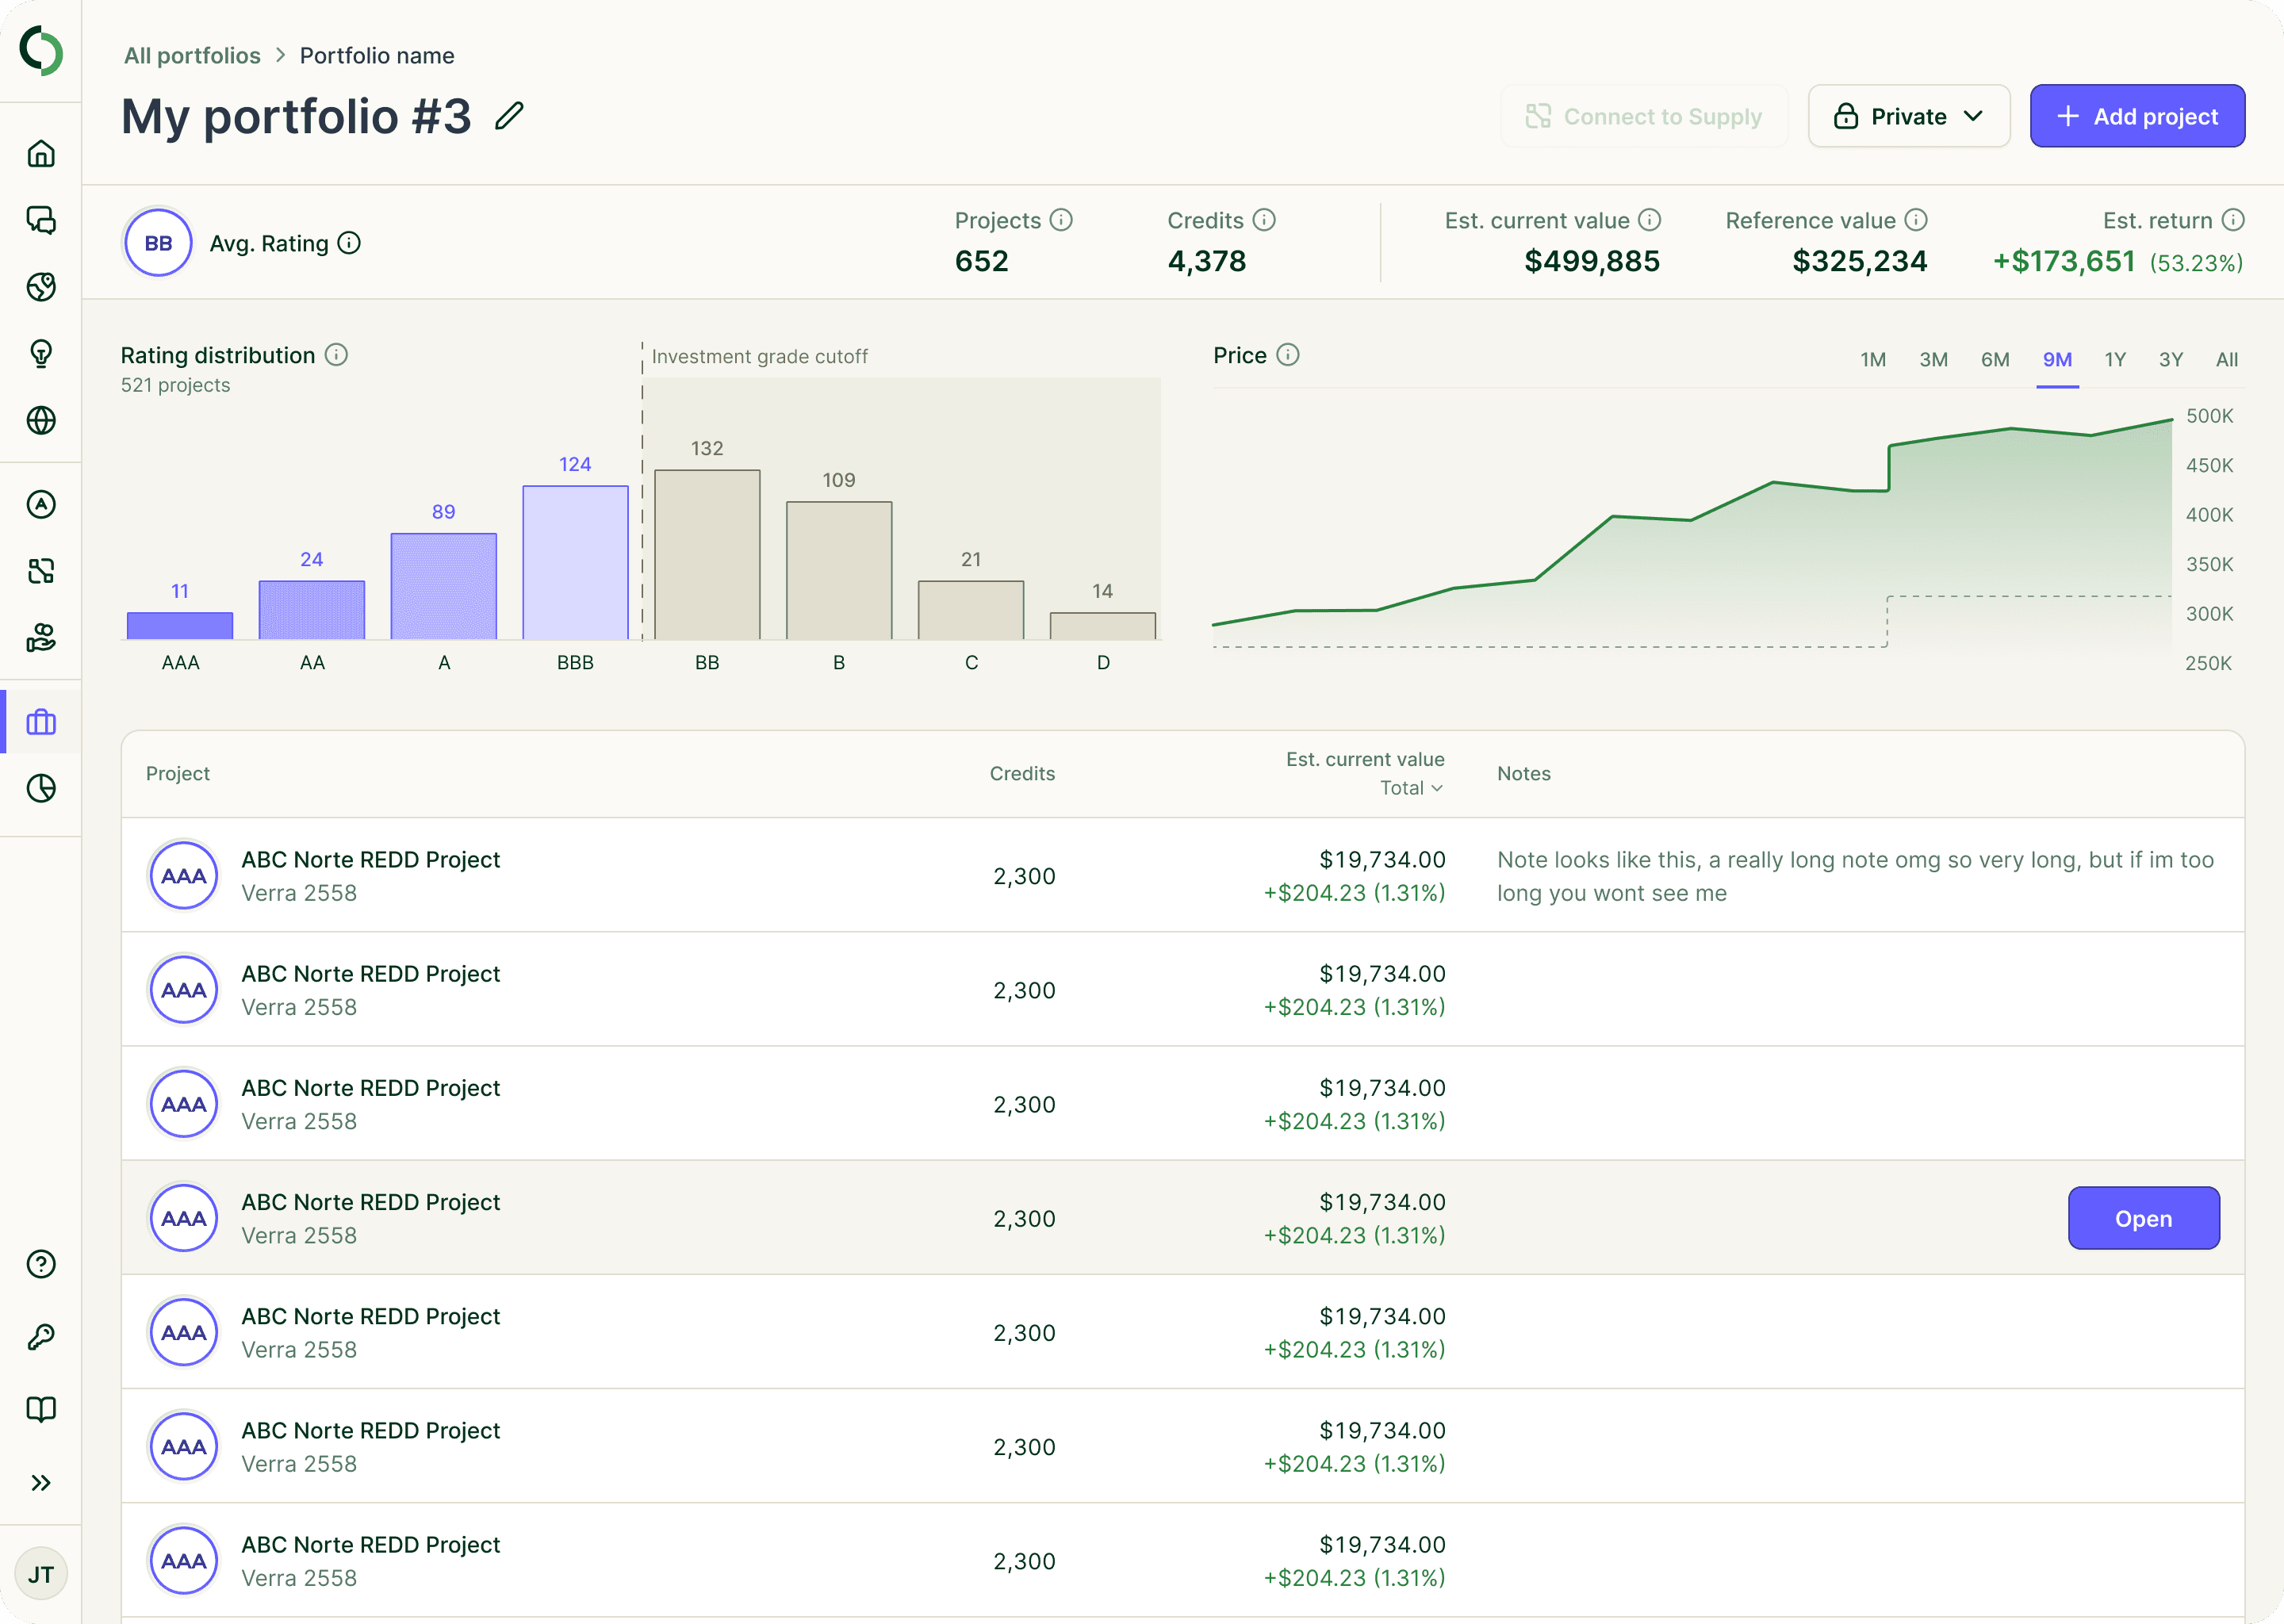
Task: Select the All price range tab
Action: point(2226,359)
